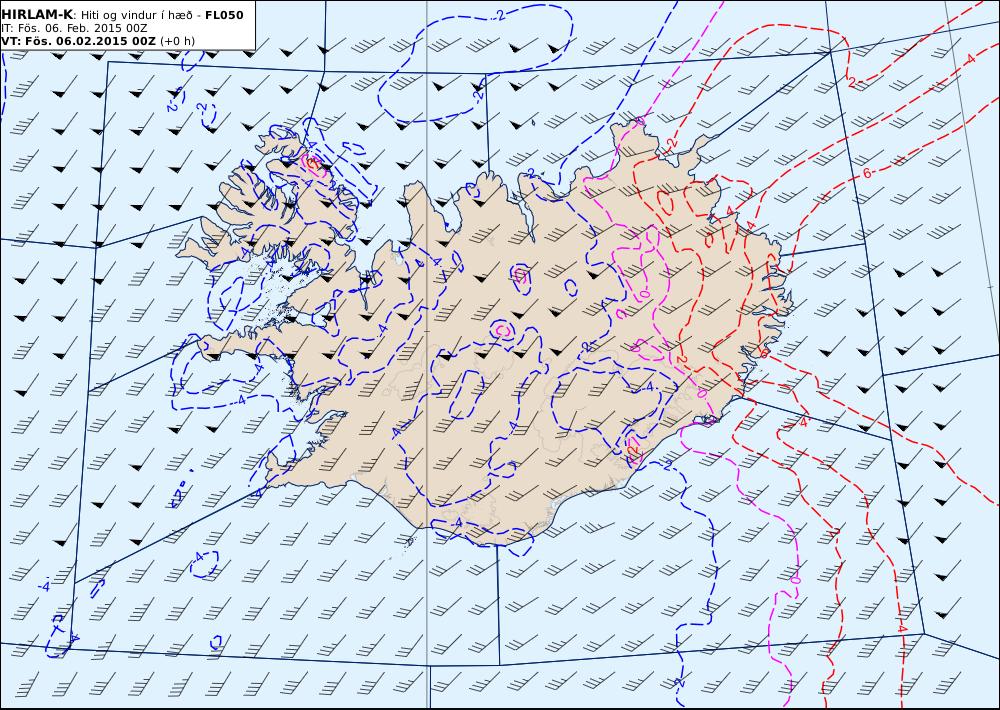Select the 'IT: Fös. 06. Feb. 2015 00Z' line
Viewport: 1000px width, 710px height.
[75, 29]
